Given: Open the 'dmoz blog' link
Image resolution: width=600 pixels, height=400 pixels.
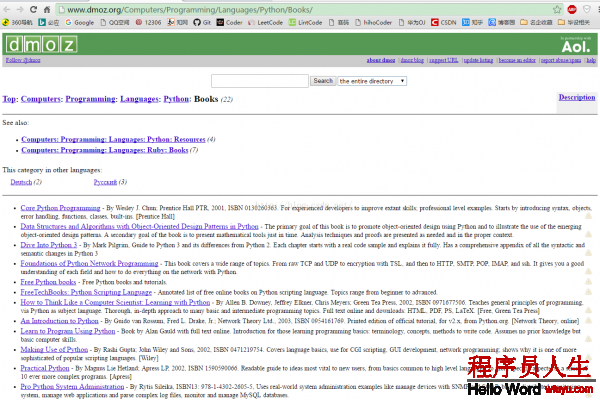Looking at the screenshot, I should [x=412, y=60].
